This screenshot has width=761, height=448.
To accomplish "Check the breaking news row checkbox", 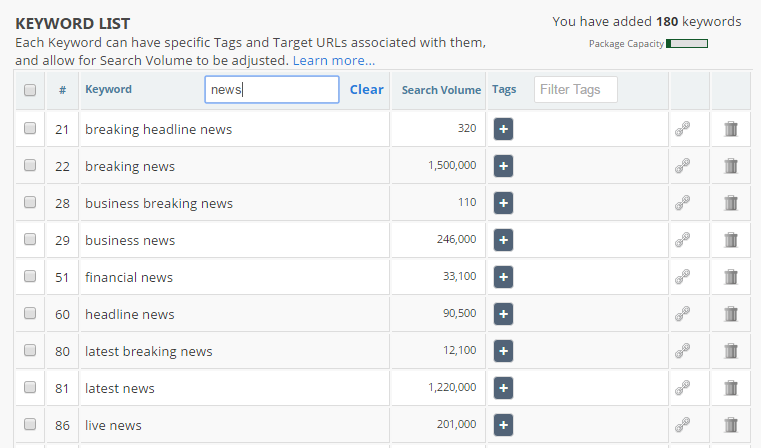I will (x=30, y=166).
